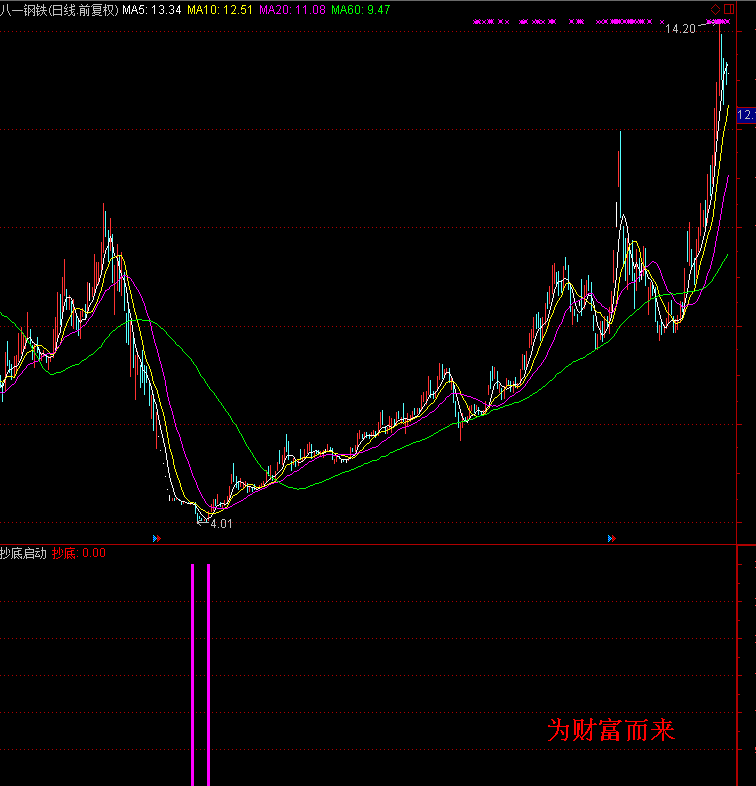Select the green MA60: 9.47 label

click(361, 10)
